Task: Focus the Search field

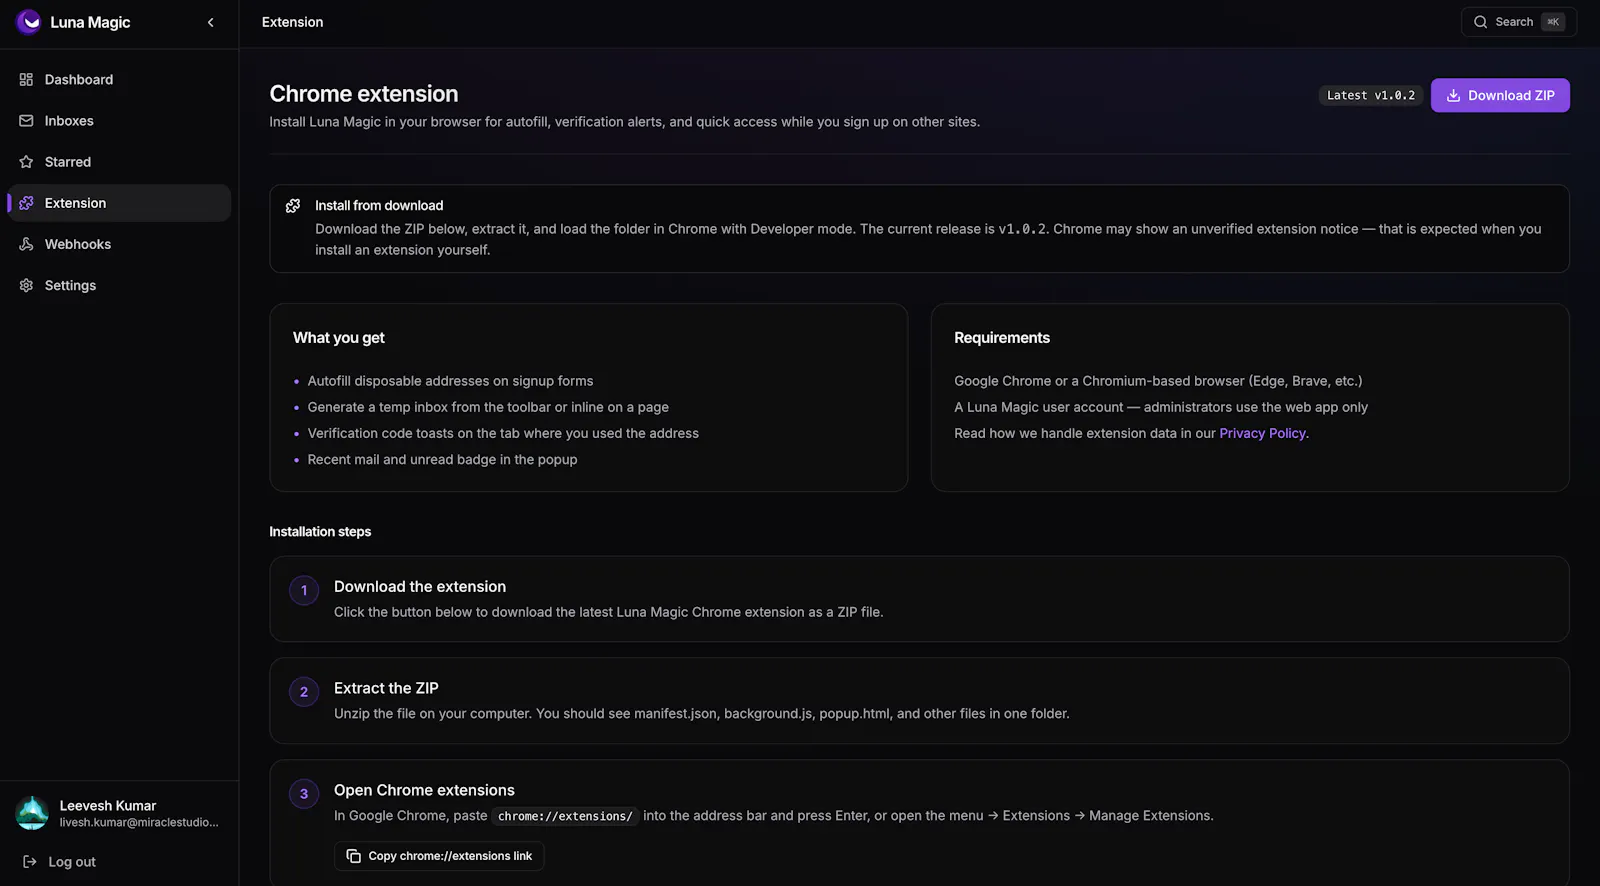Action: tap(1518, 22)
